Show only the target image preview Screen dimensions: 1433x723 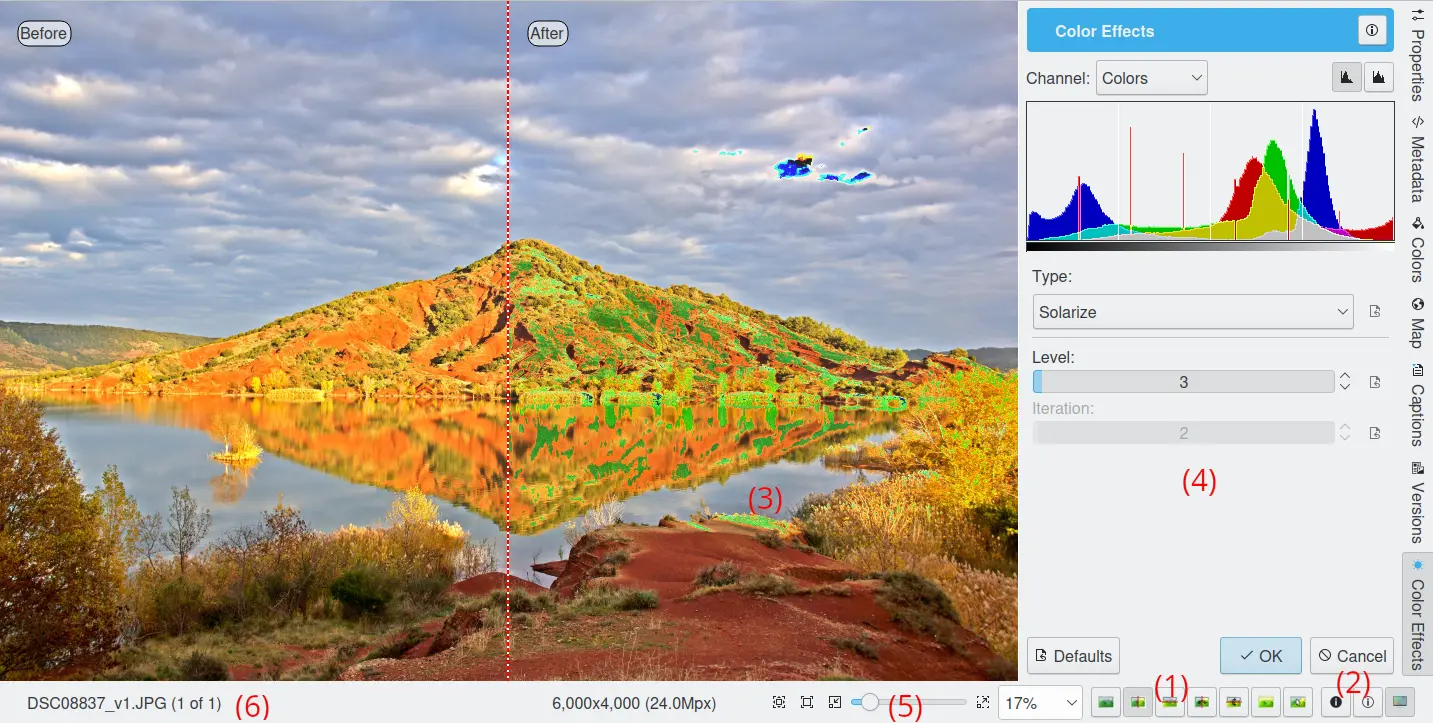click(x=1265, y=703)
